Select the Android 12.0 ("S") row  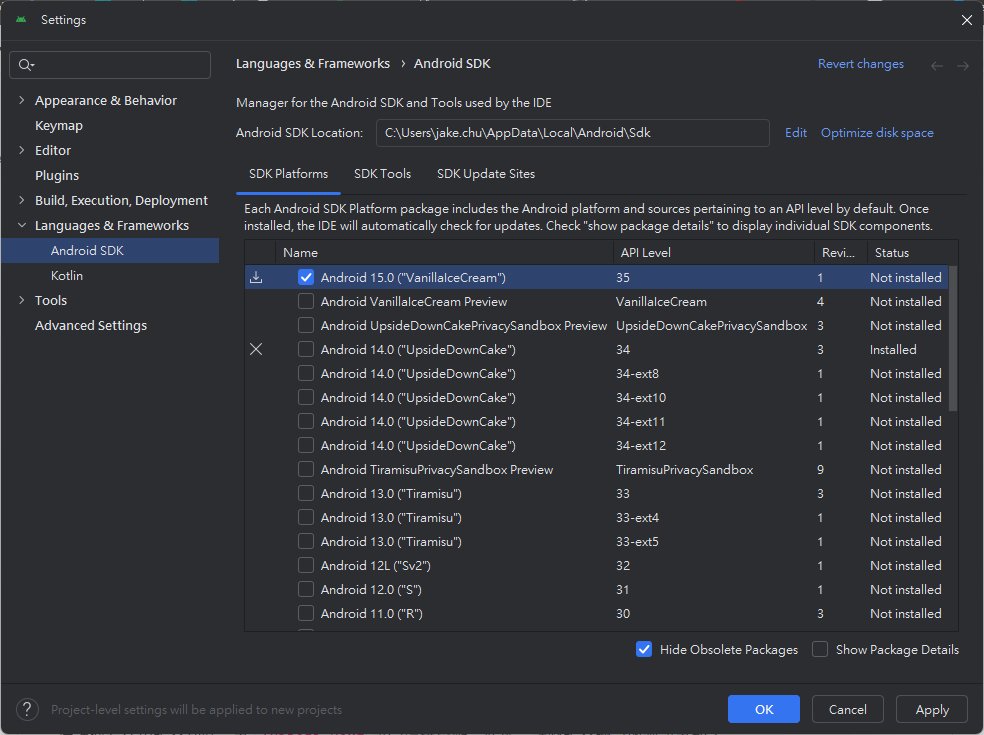tap(596, 589)
